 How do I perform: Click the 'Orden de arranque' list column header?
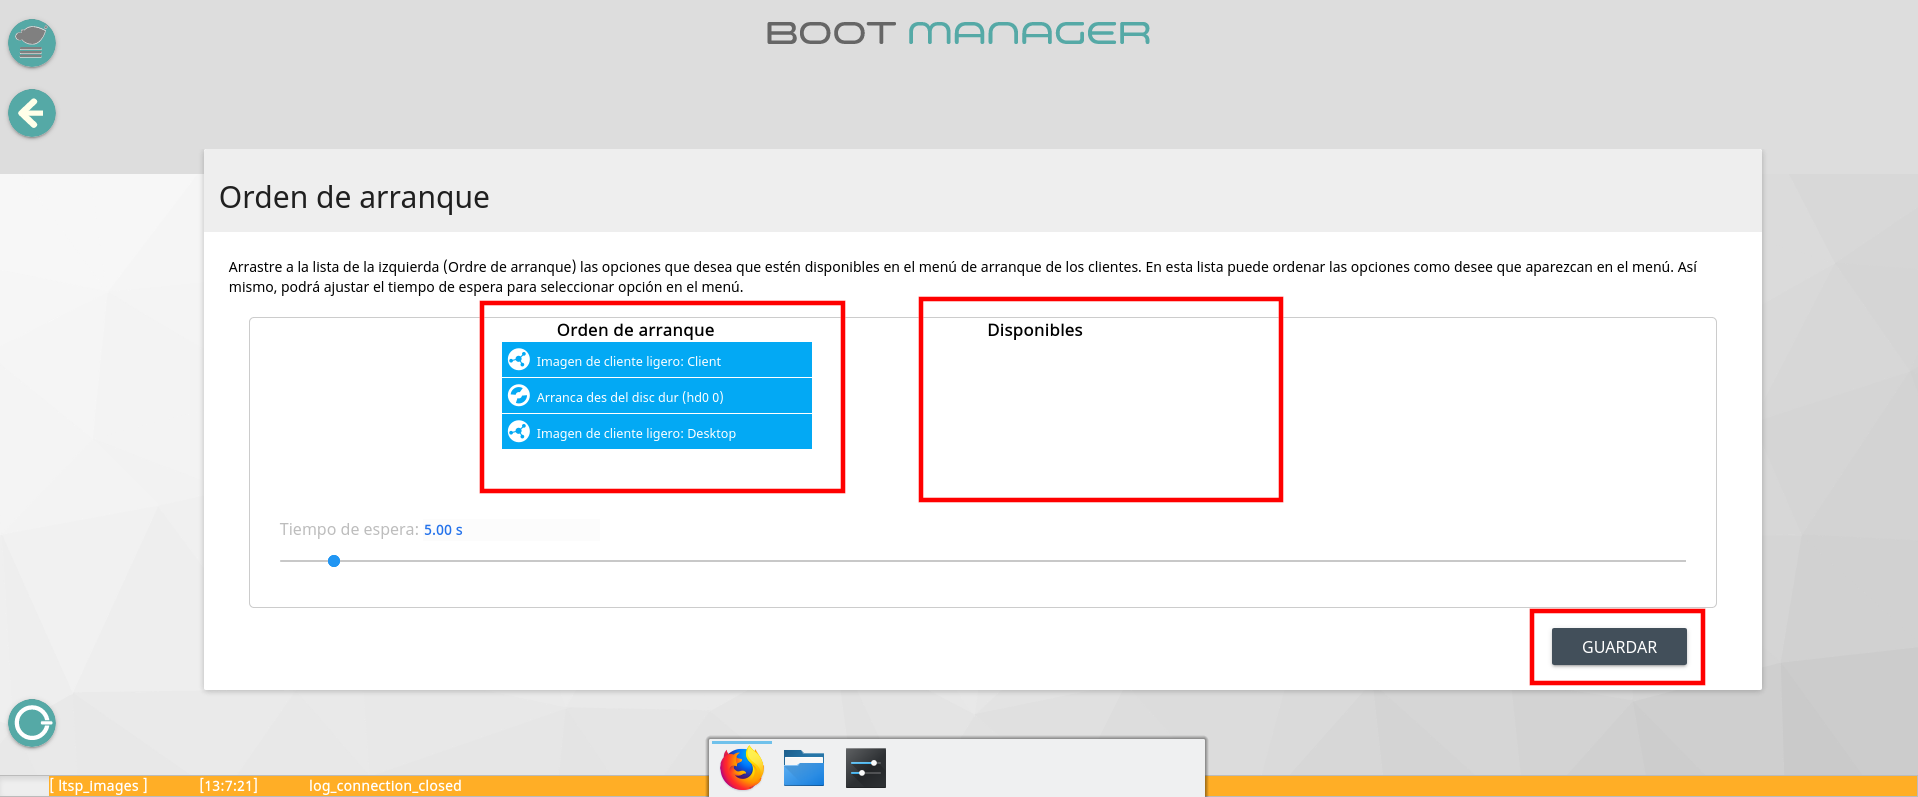click(635, 330)
